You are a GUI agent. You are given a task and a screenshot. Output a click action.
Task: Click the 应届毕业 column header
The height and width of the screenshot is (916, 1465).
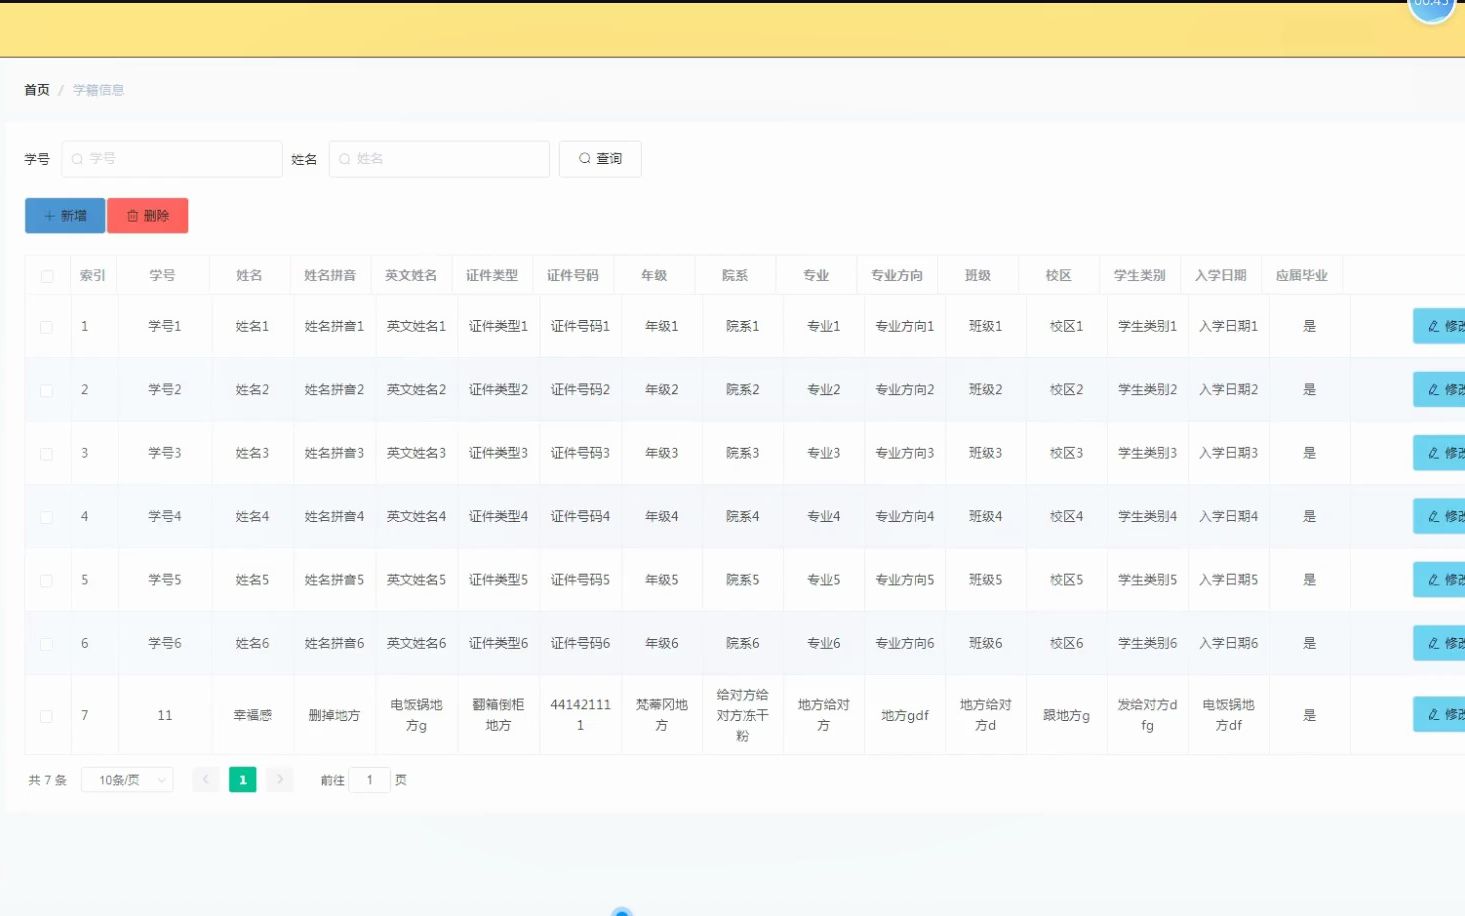point(1302,275)
